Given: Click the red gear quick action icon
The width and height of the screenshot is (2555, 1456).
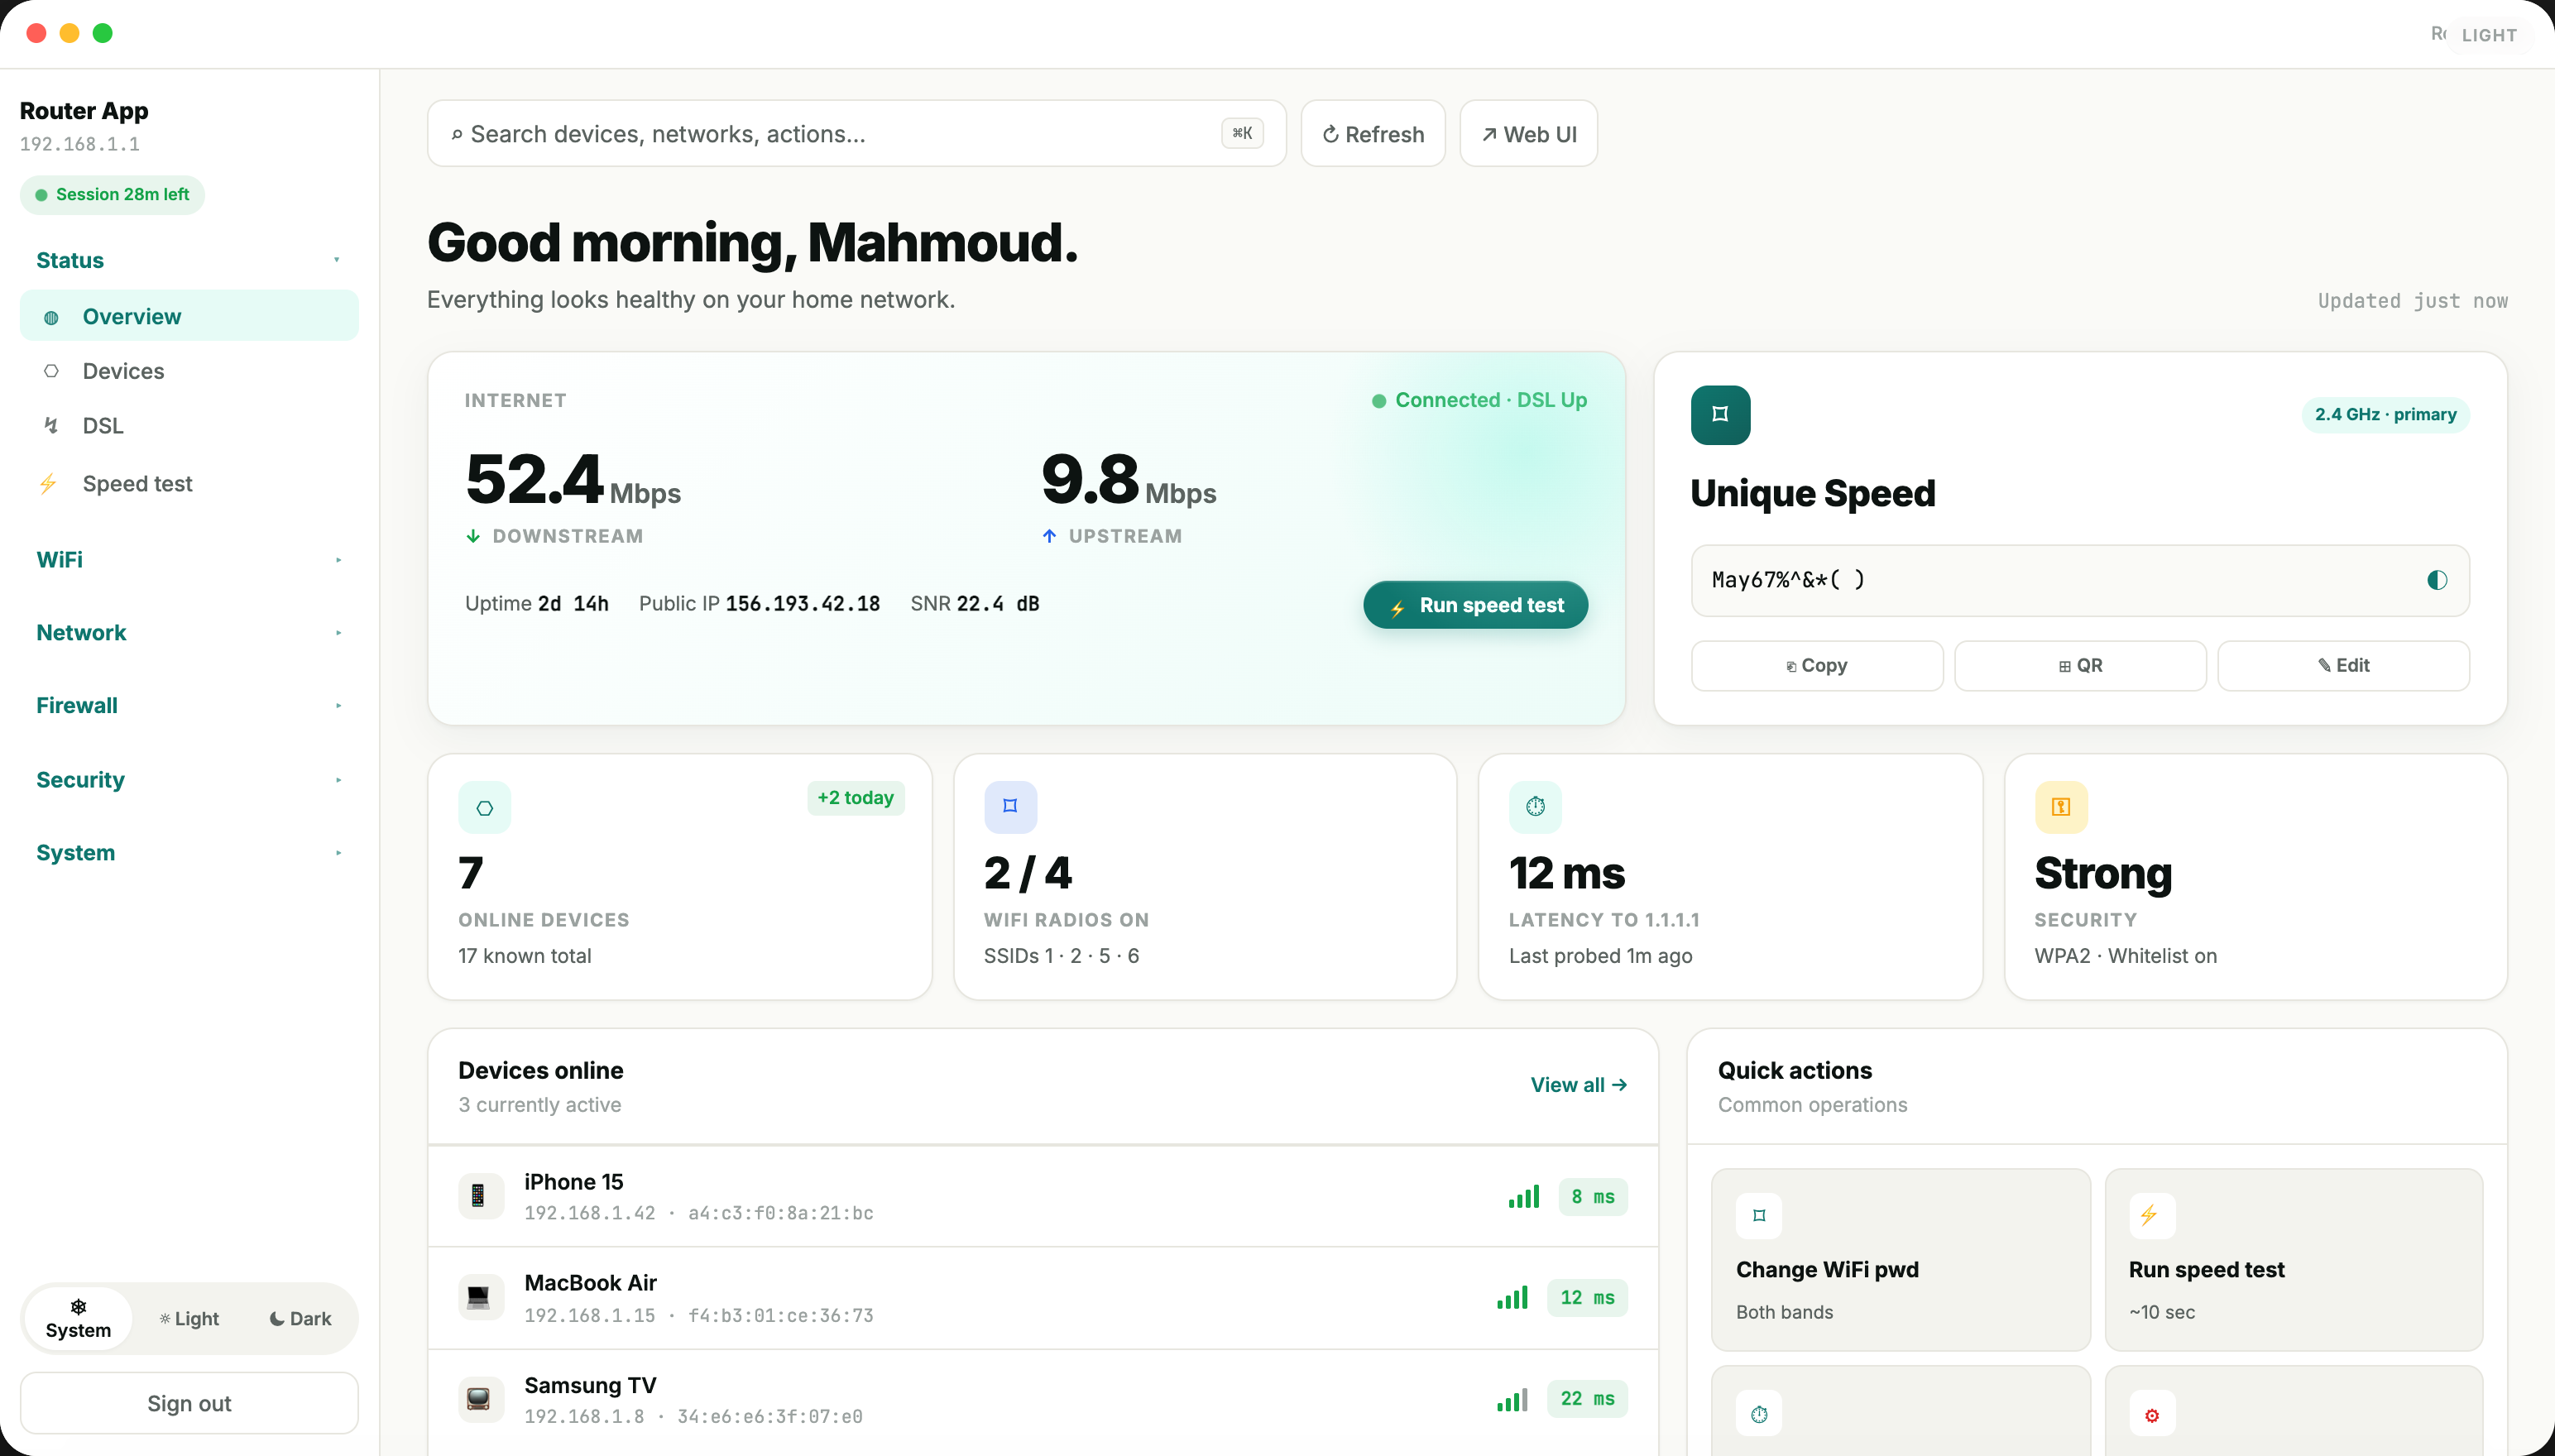Looking at the screenshot, I should [x=2151, y=1414].
